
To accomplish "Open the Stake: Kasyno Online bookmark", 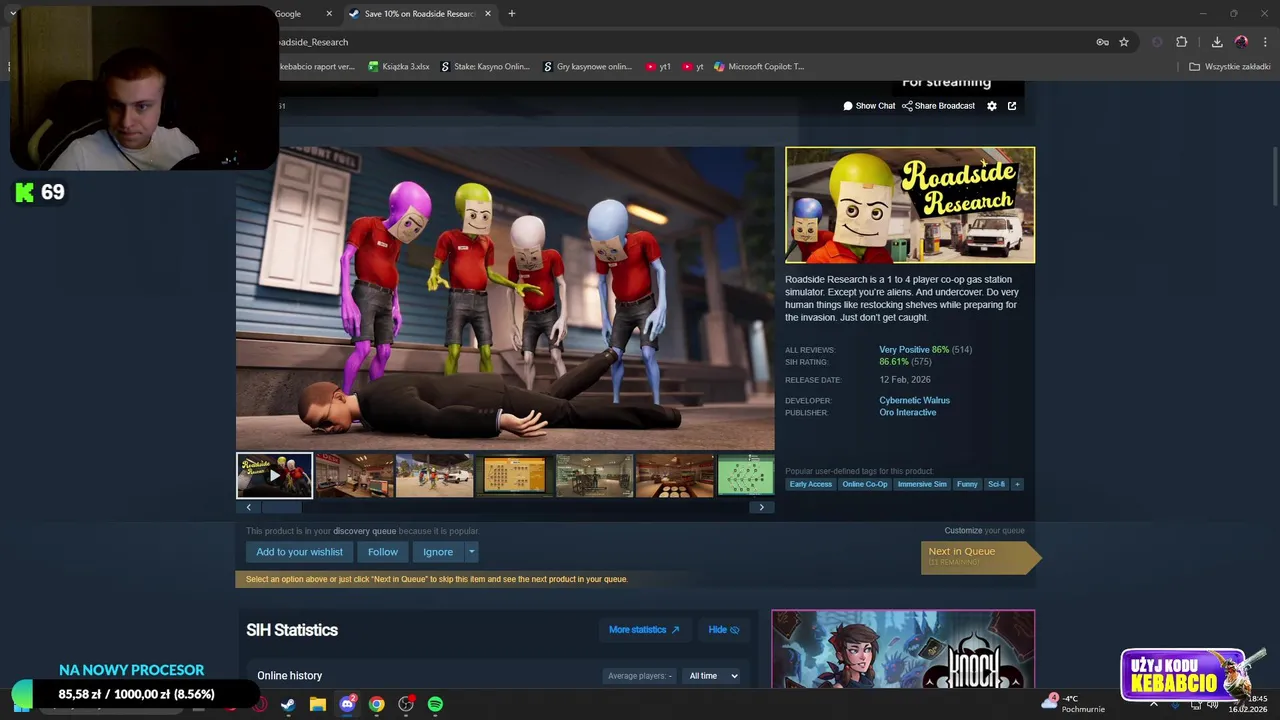I will (x=486, y=67).
